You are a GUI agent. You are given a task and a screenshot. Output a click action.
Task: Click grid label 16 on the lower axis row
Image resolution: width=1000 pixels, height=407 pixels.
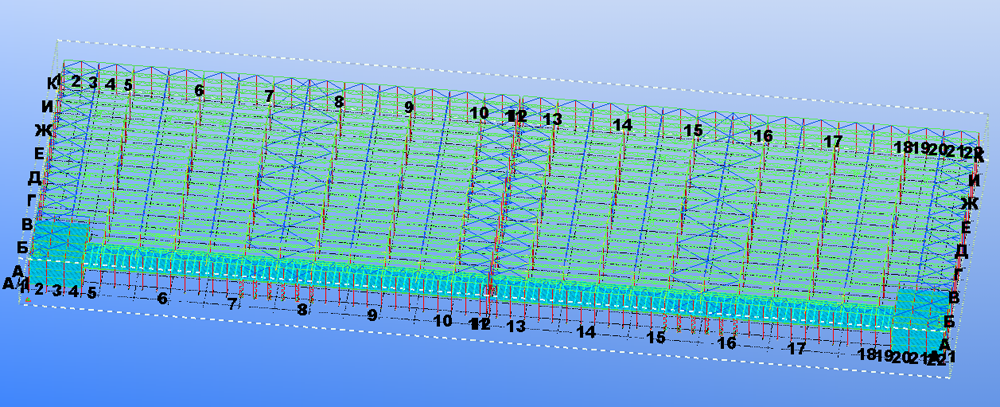(727, 343)
